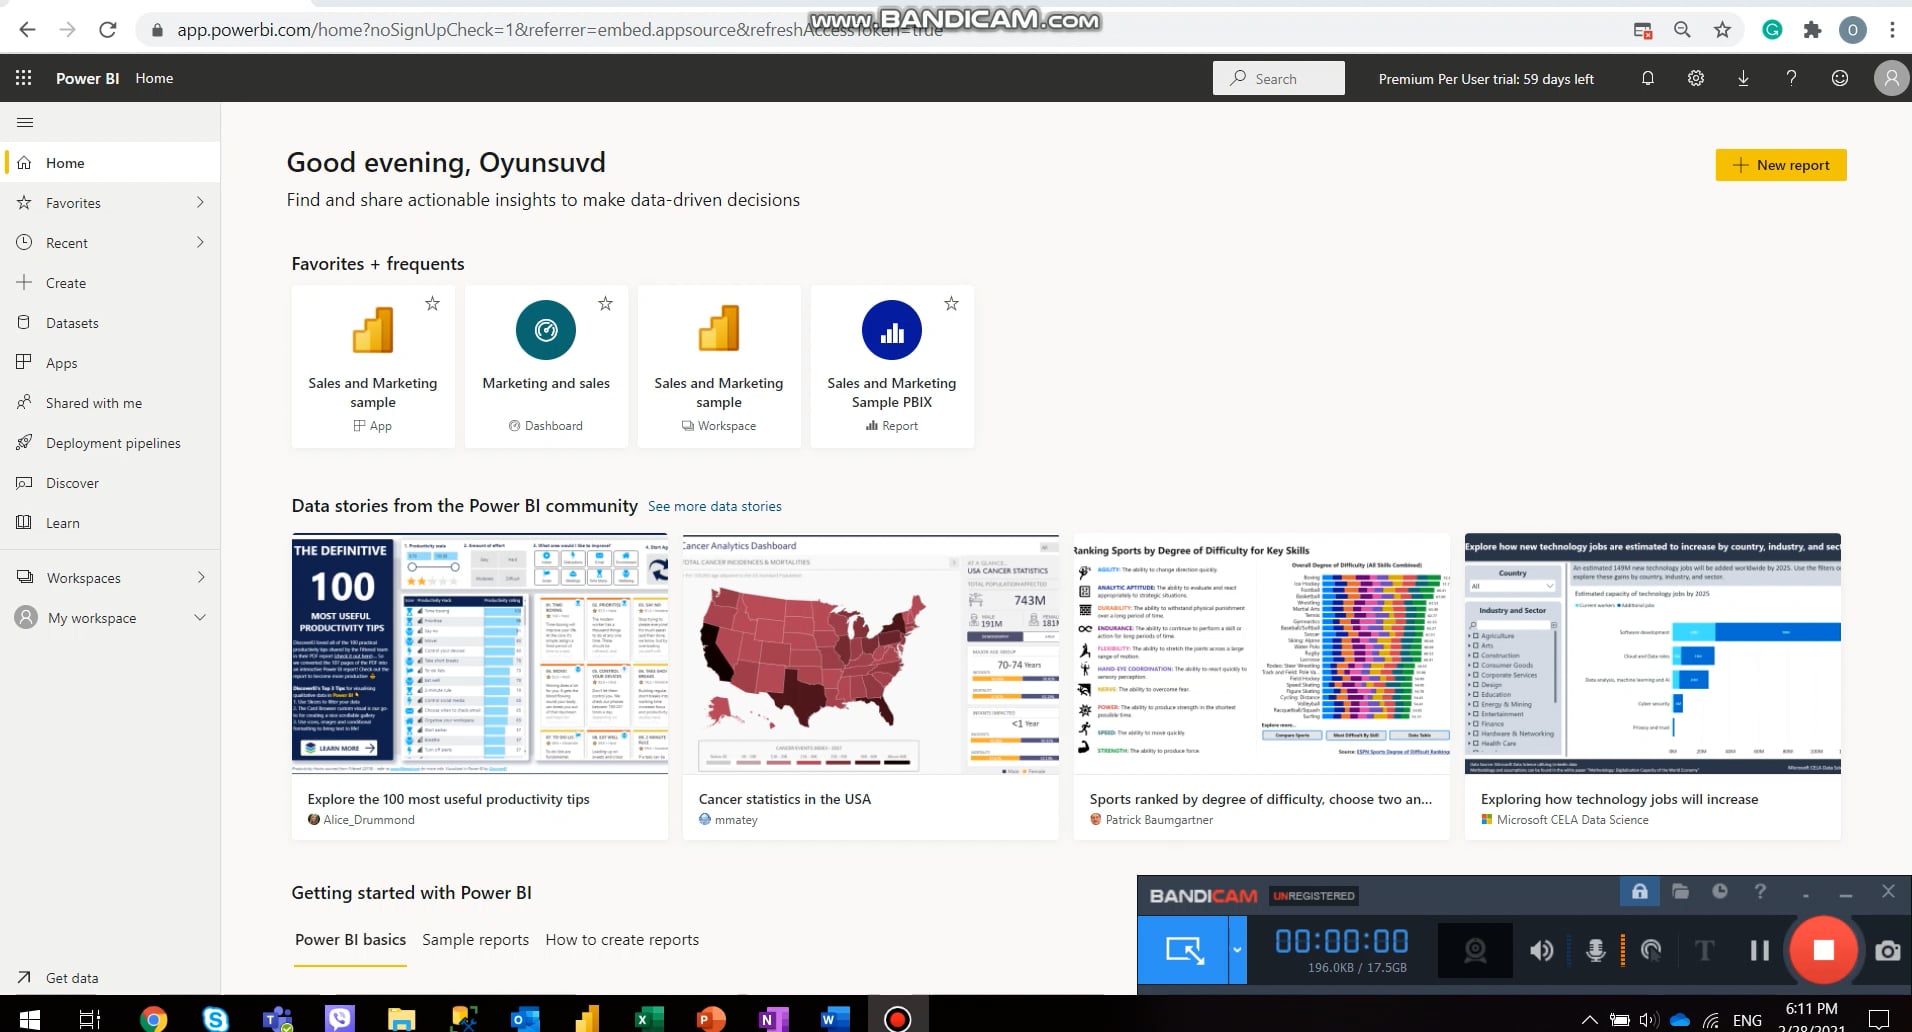Collapse the navigation pane hamburger icon

pos(25,122)
